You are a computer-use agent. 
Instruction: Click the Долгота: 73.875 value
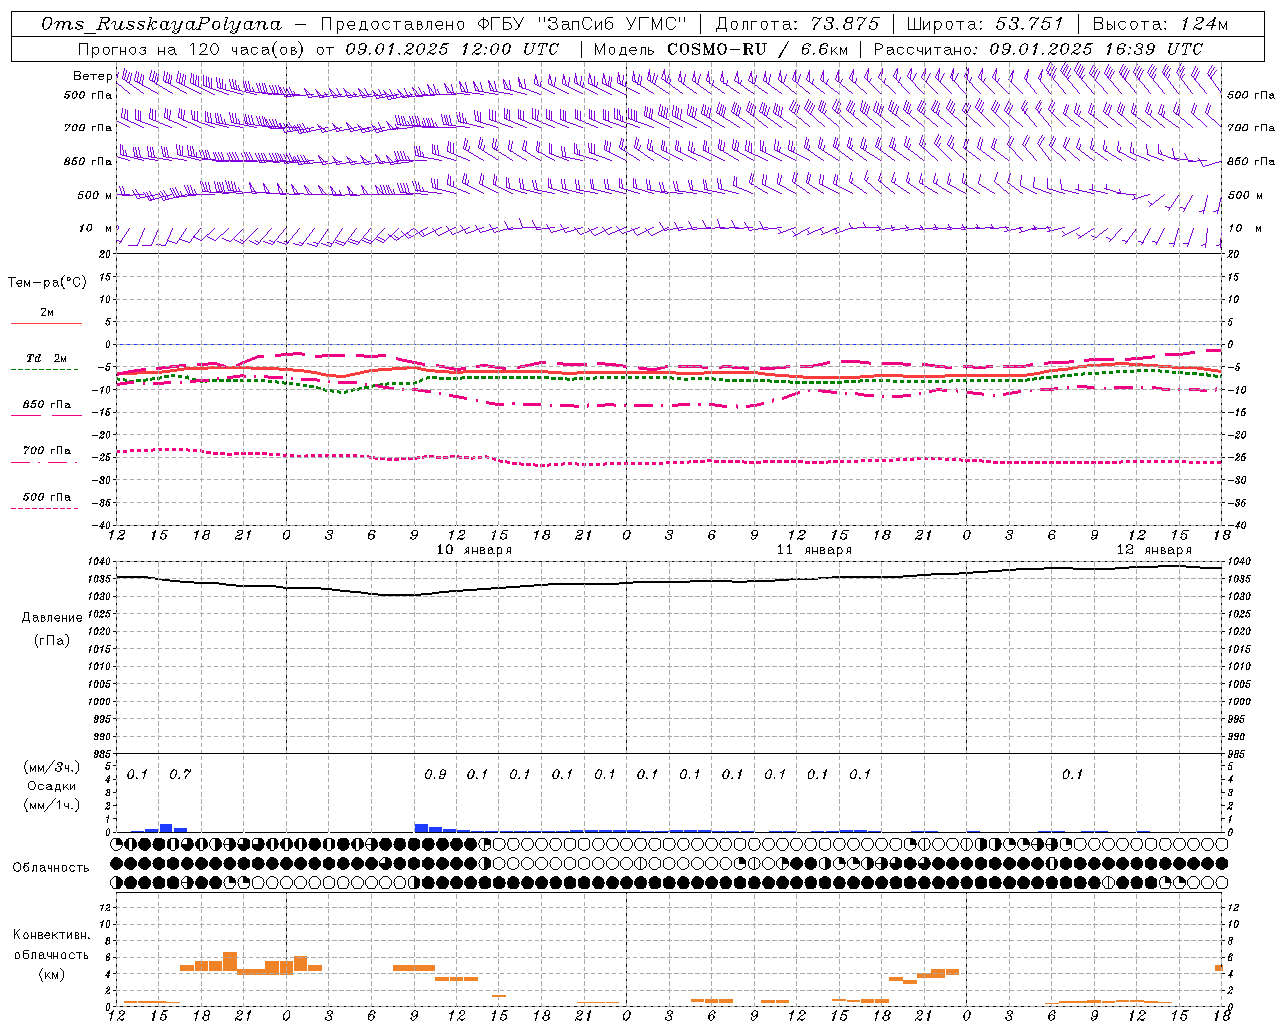point(797,24)
